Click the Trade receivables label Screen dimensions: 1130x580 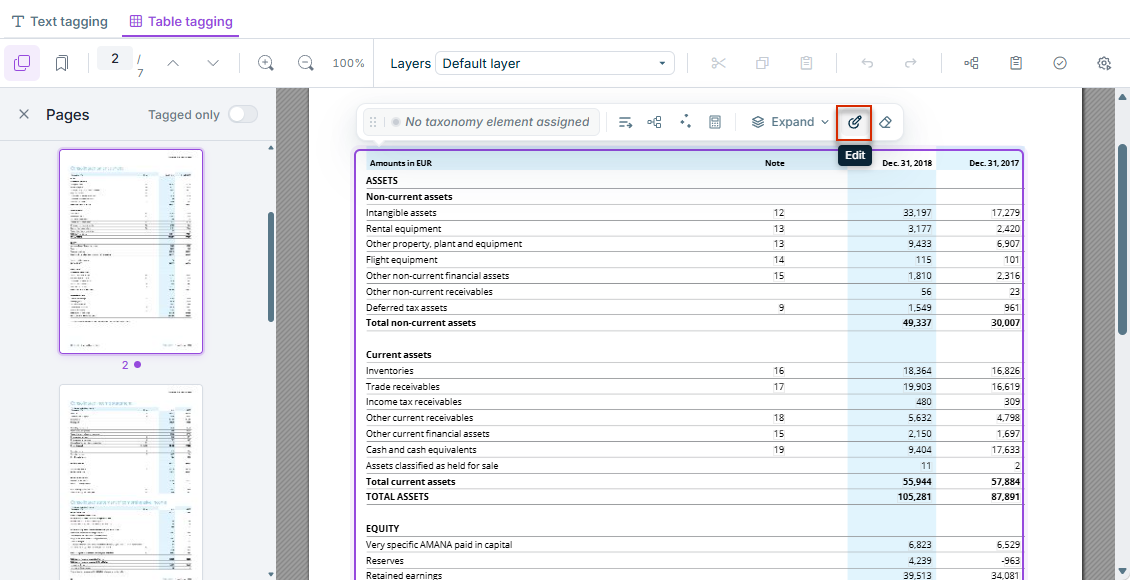pos(403,386)
